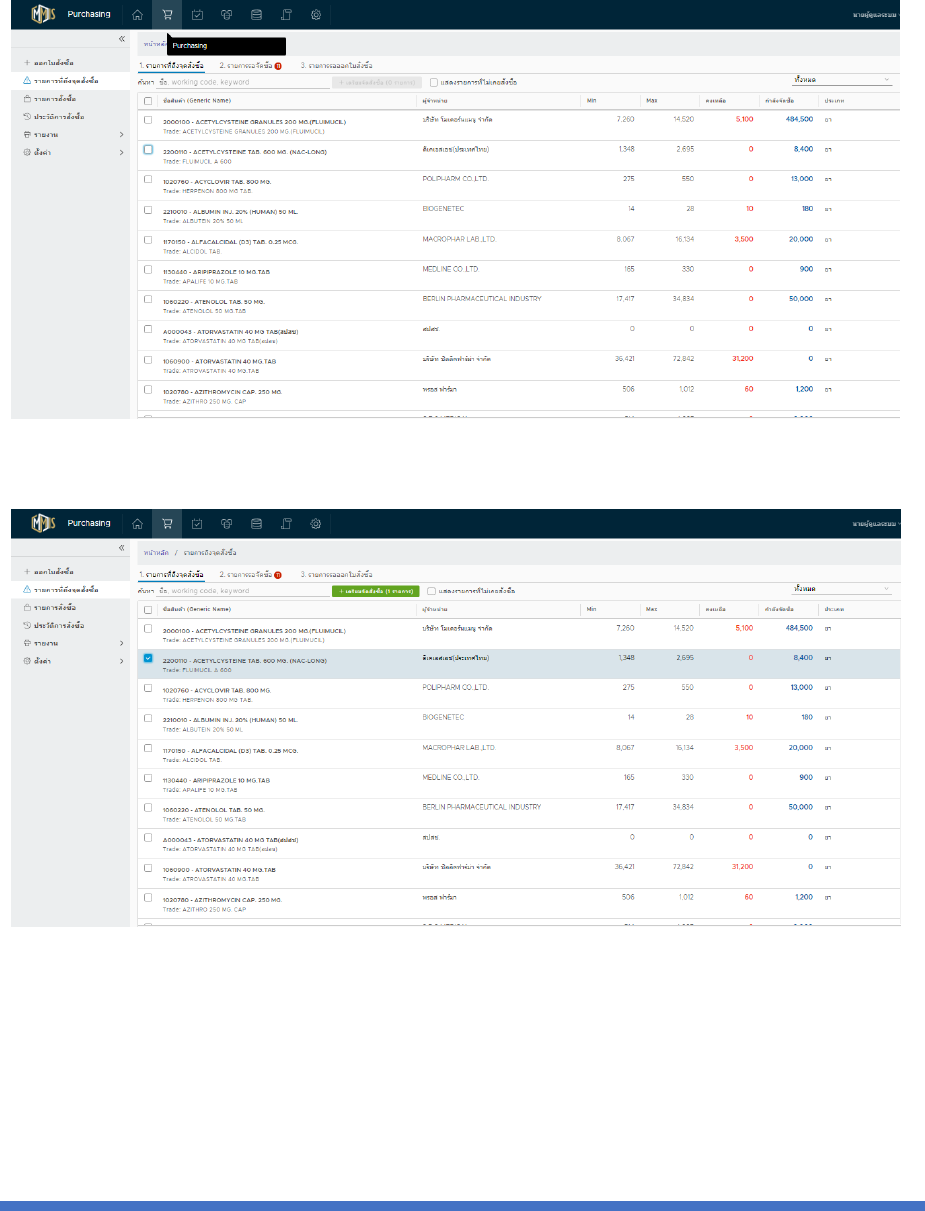Toggle the select-all header checkbox in lower screenshot

coord(148,609)
